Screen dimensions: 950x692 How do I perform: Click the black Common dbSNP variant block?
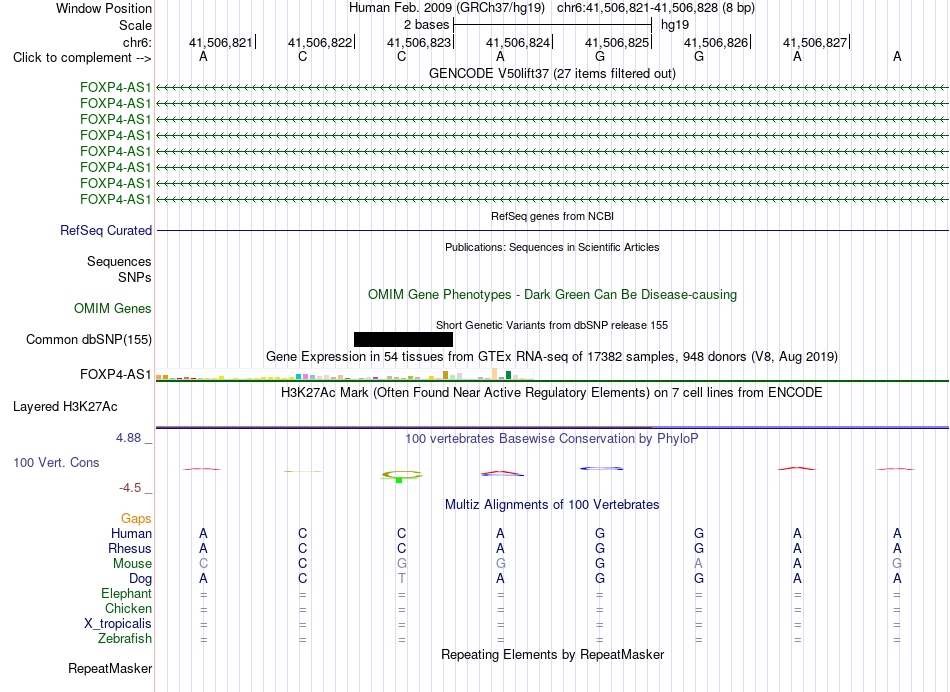pos(404,339)
